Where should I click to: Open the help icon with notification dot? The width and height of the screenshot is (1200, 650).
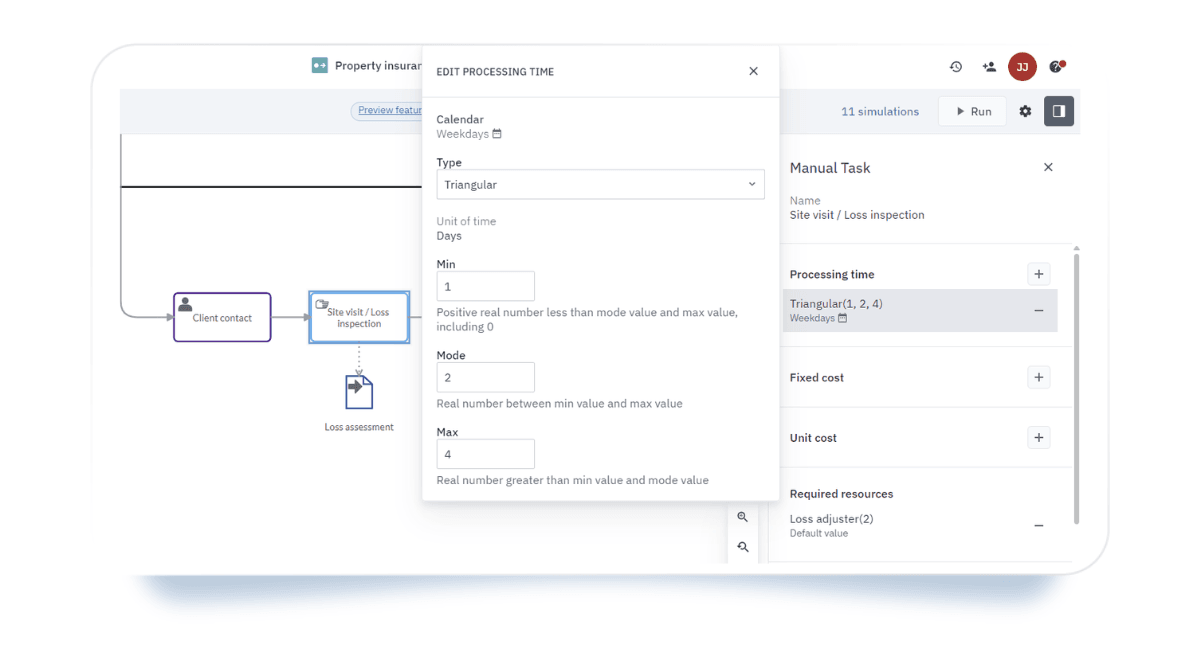coord(1056,67)
